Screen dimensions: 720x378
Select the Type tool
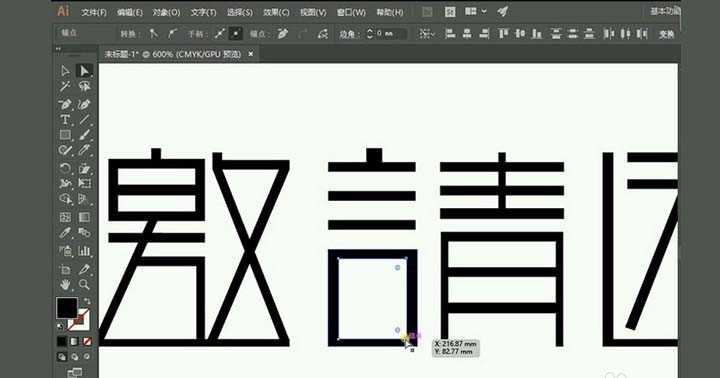tap(65, 120)
